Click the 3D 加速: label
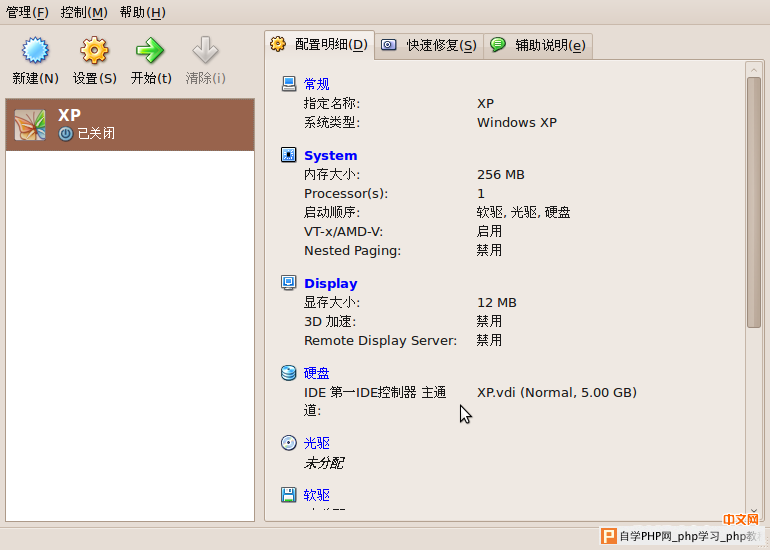This screenshot has width=770, height=550. (330, 322)
